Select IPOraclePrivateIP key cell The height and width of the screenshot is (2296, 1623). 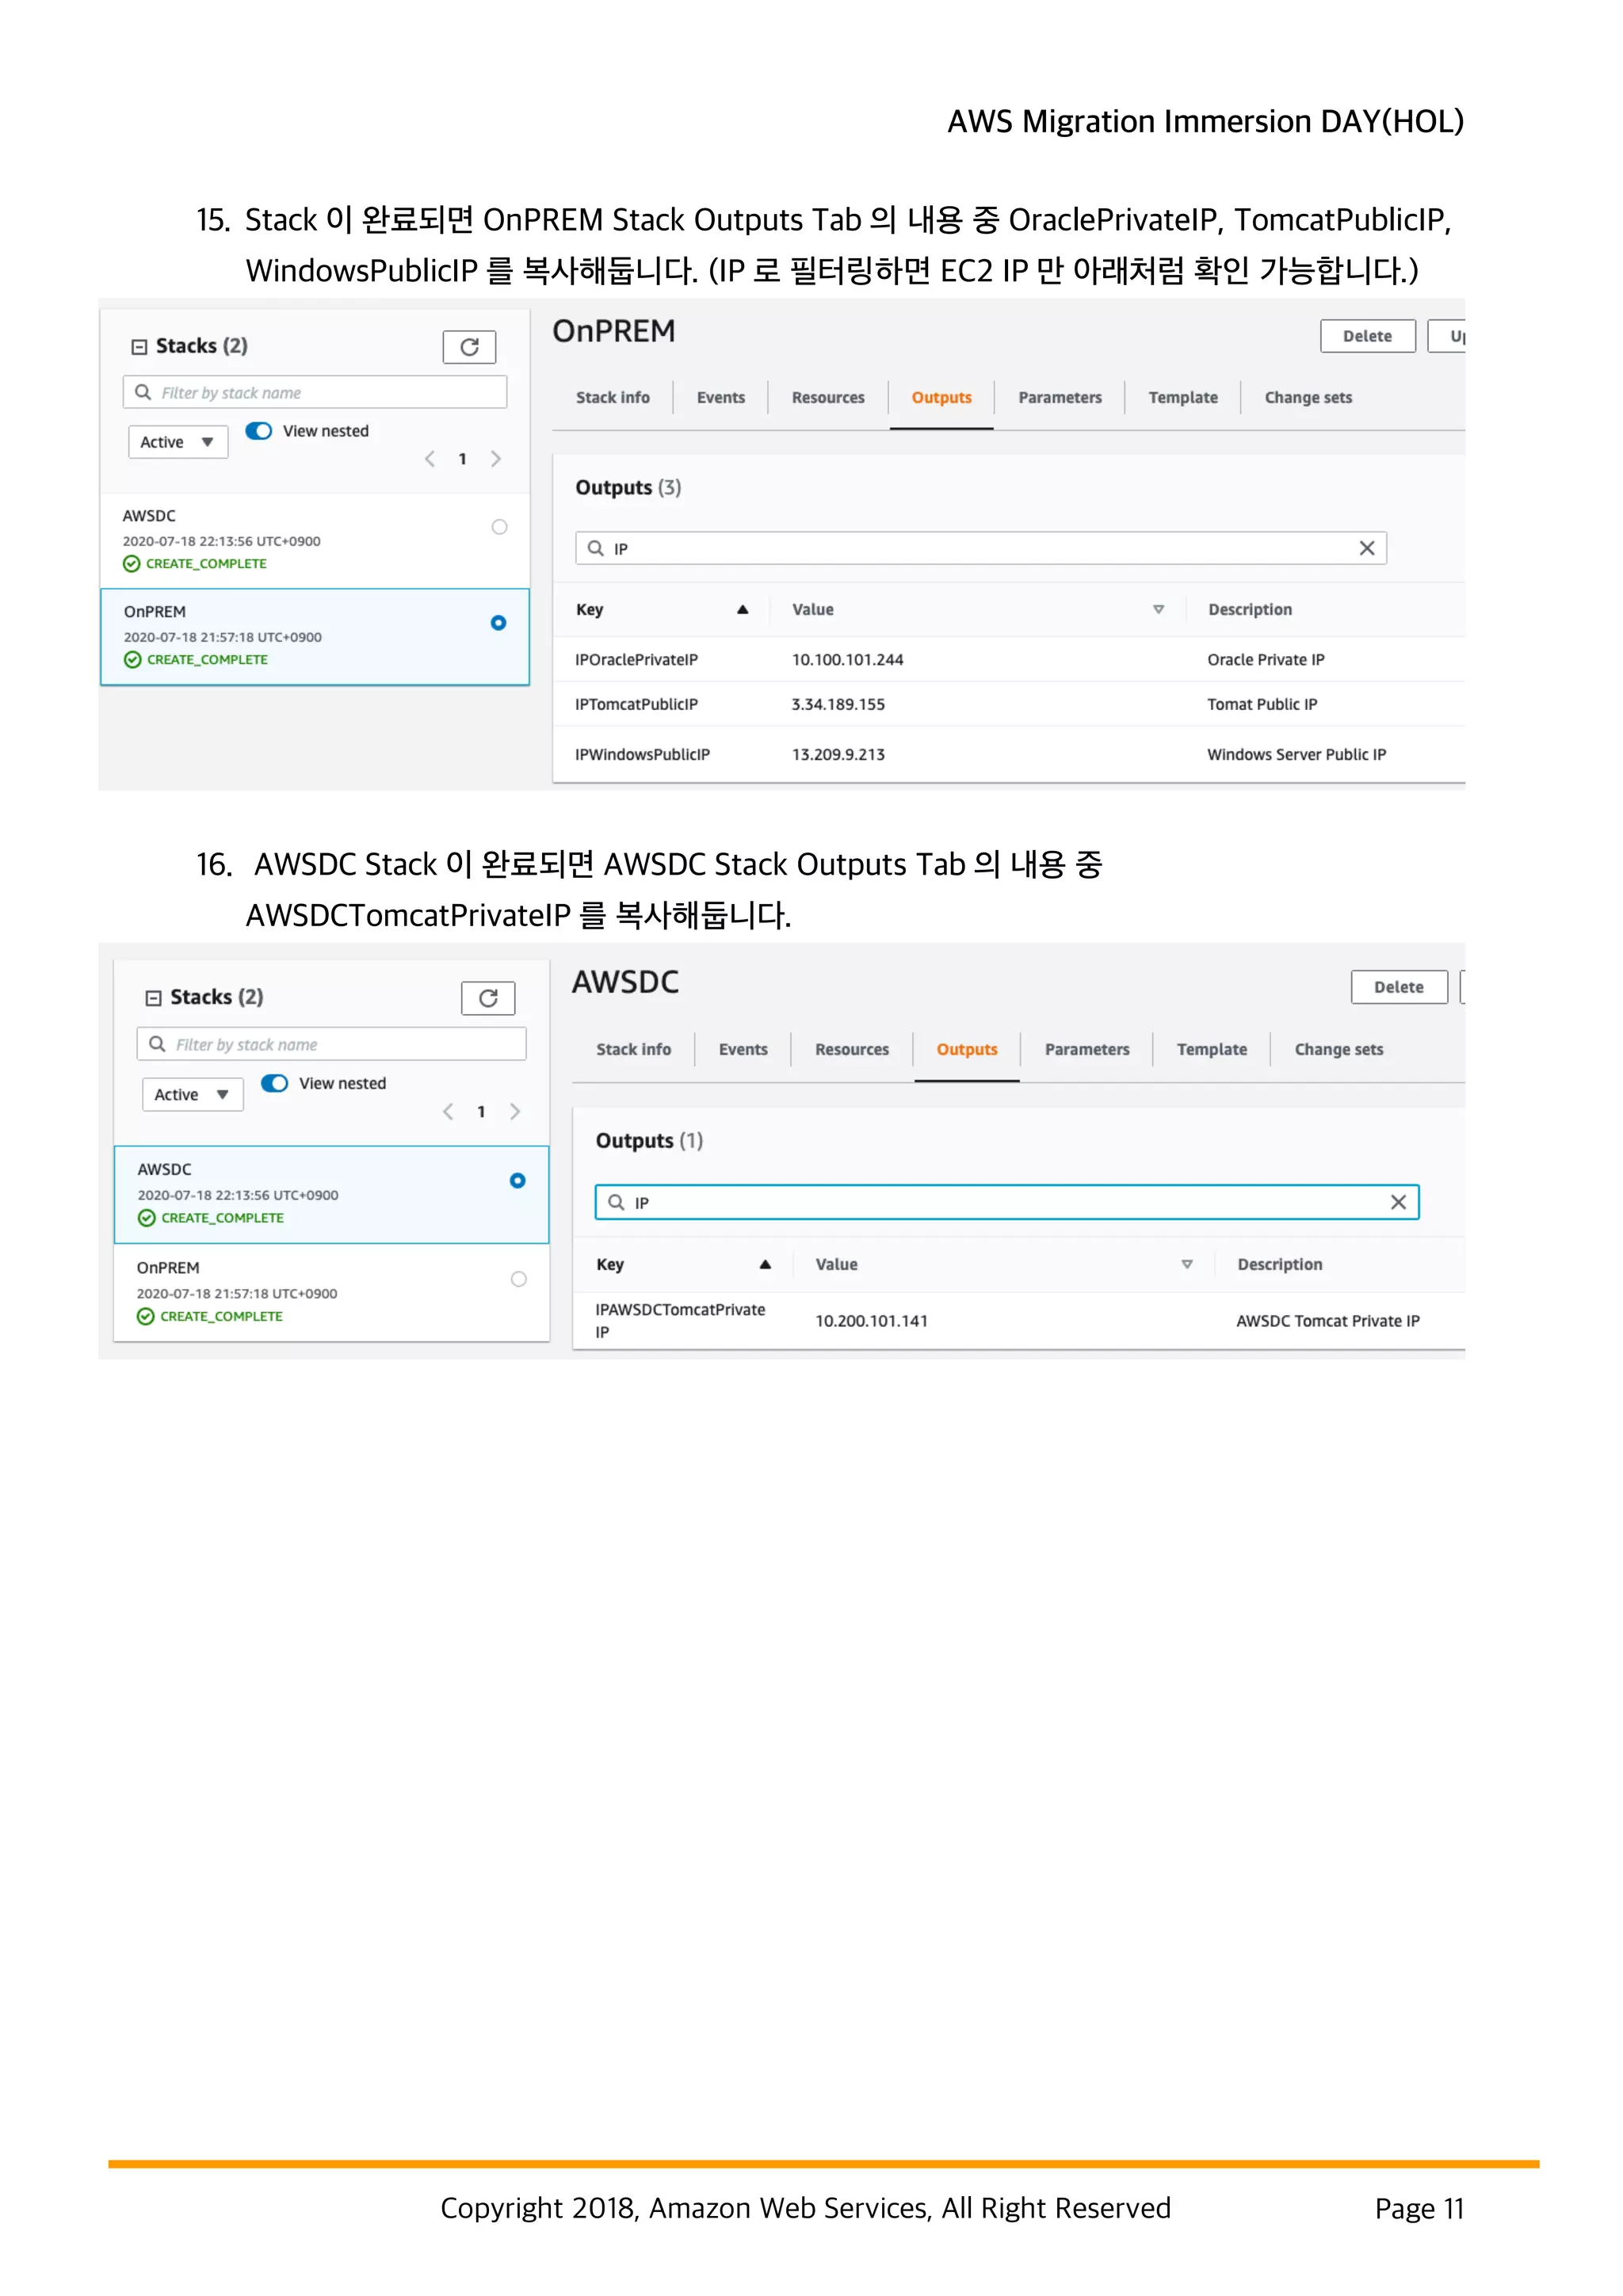636,660
